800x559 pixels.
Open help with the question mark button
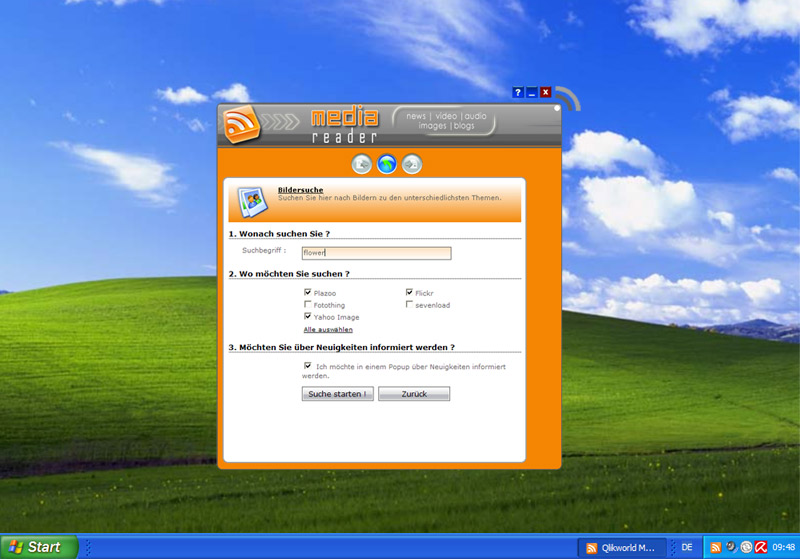point(518,92)
